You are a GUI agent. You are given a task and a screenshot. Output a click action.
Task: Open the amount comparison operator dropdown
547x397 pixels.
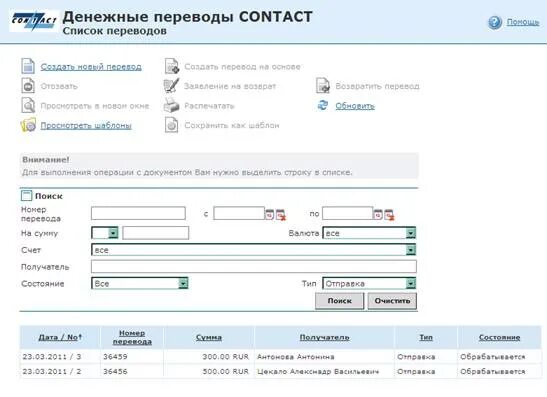(x=105, y=233)
